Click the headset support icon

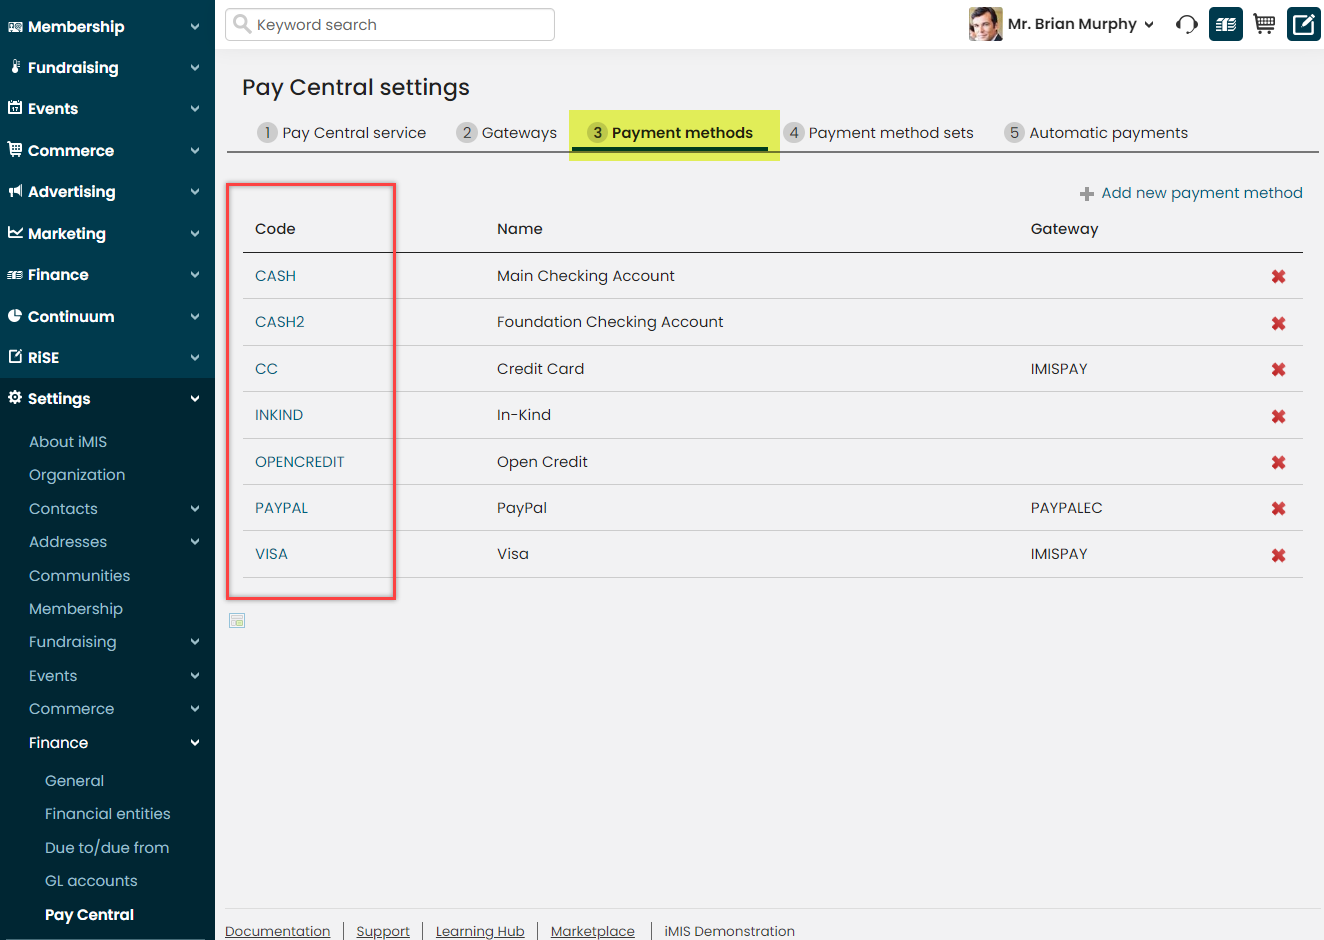point(1186,23)
